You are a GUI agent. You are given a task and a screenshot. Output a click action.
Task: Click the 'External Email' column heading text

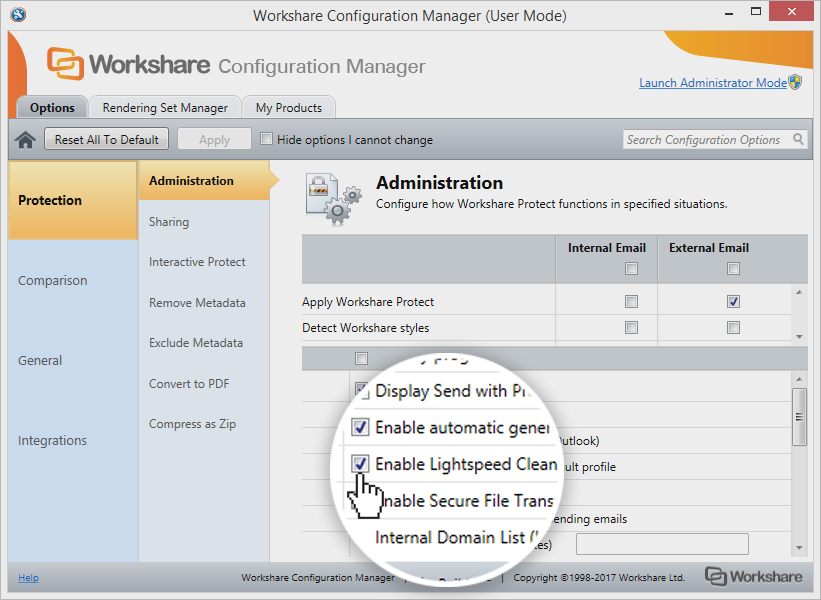click(x=709, y=248)
